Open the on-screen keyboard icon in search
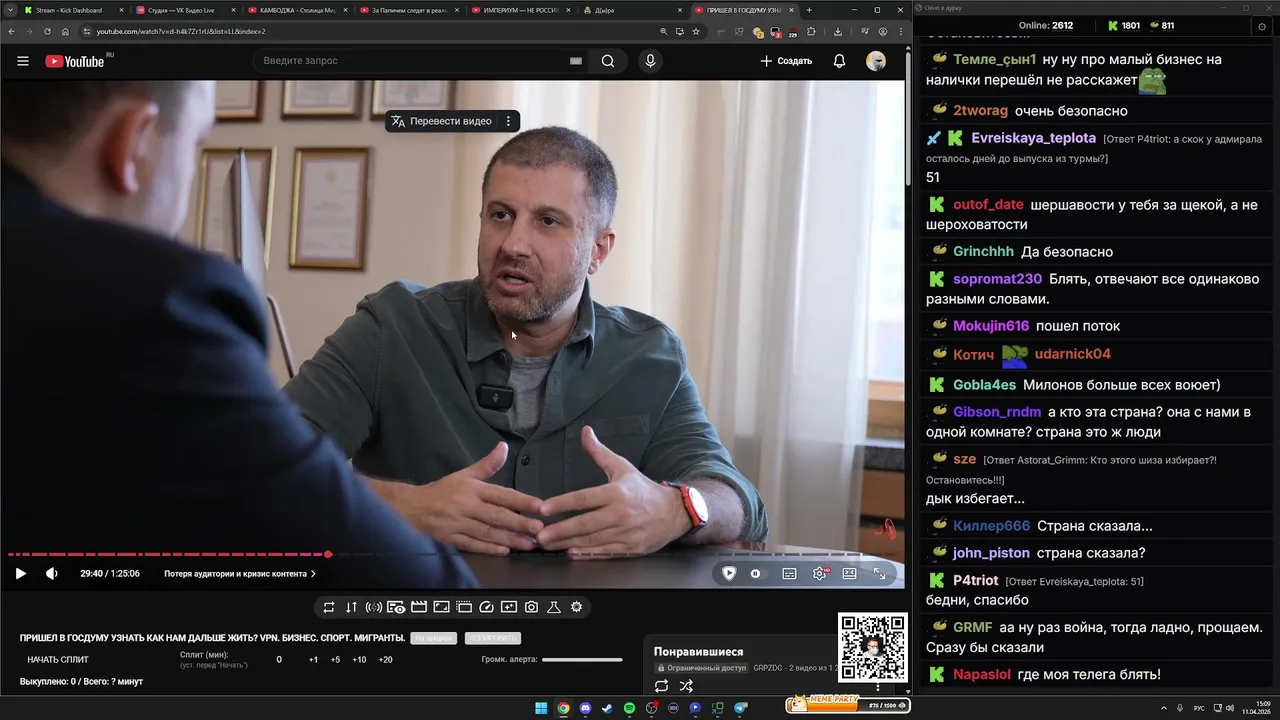Image resolution: width=1280 pixels, height=720 pixels. click(576, 61)
